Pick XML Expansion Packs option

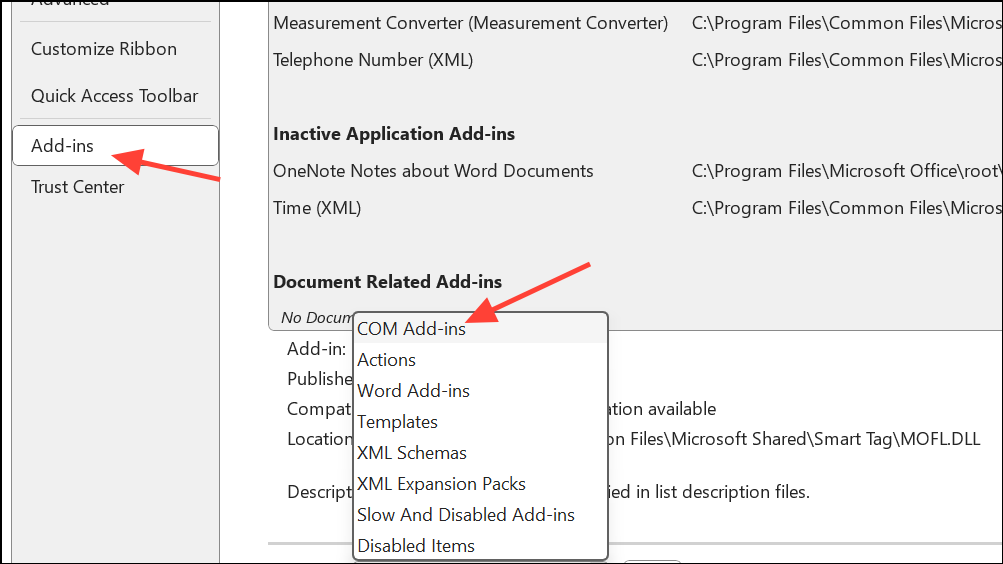(441, 484)
